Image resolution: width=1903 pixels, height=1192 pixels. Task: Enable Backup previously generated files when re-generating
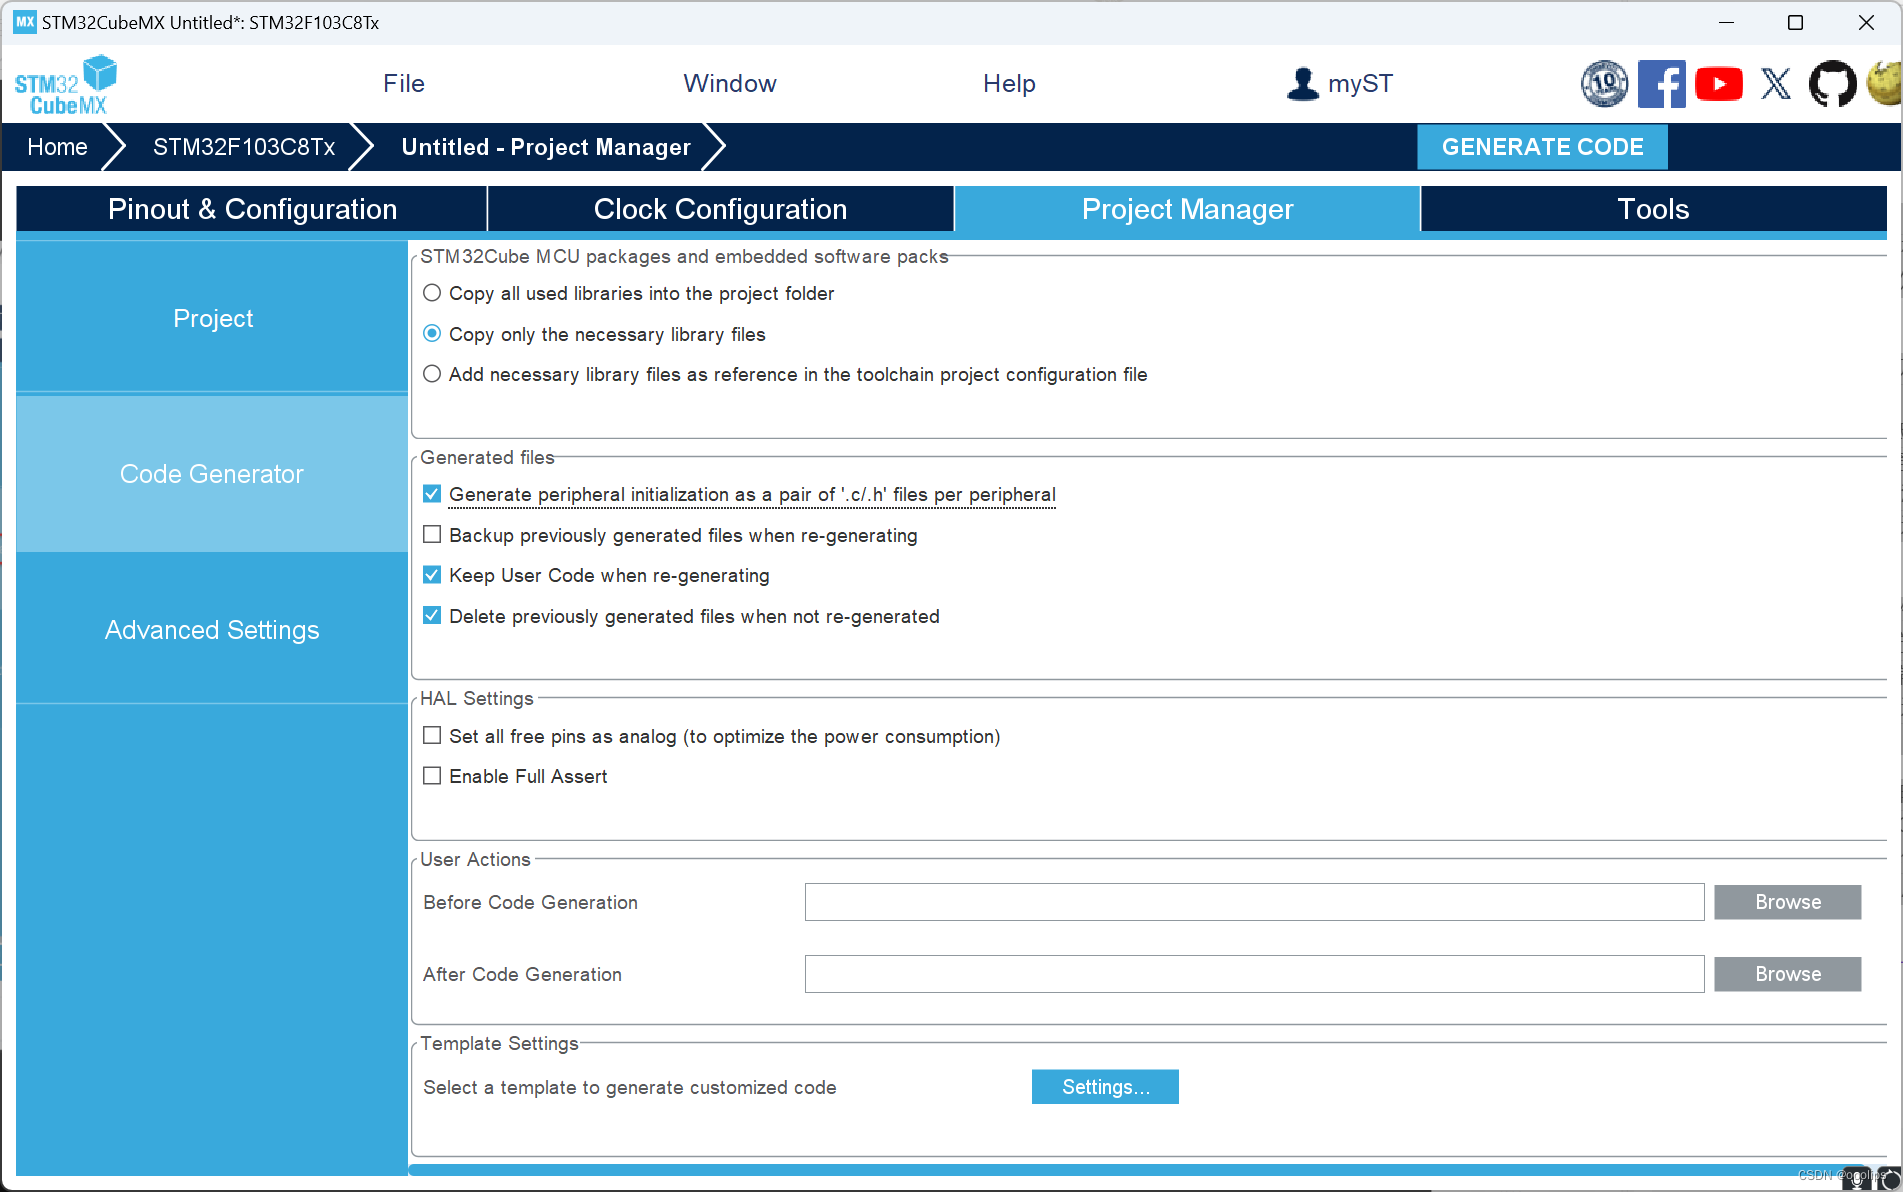point(432,535)
